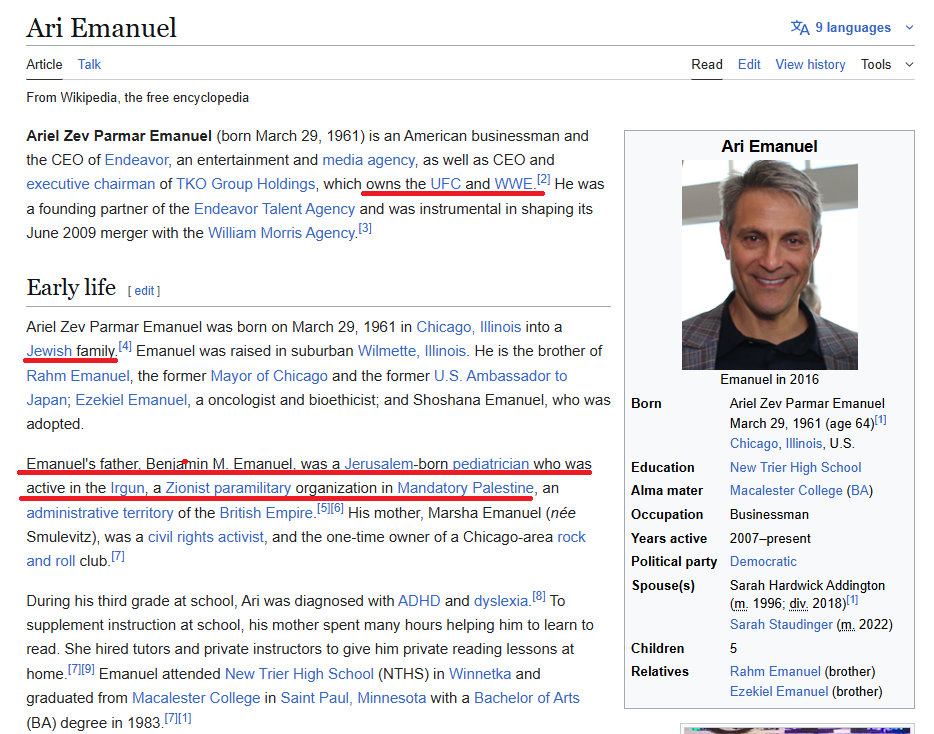Select the Read tab
934x734 pixels.
click(x=706, y=64)
